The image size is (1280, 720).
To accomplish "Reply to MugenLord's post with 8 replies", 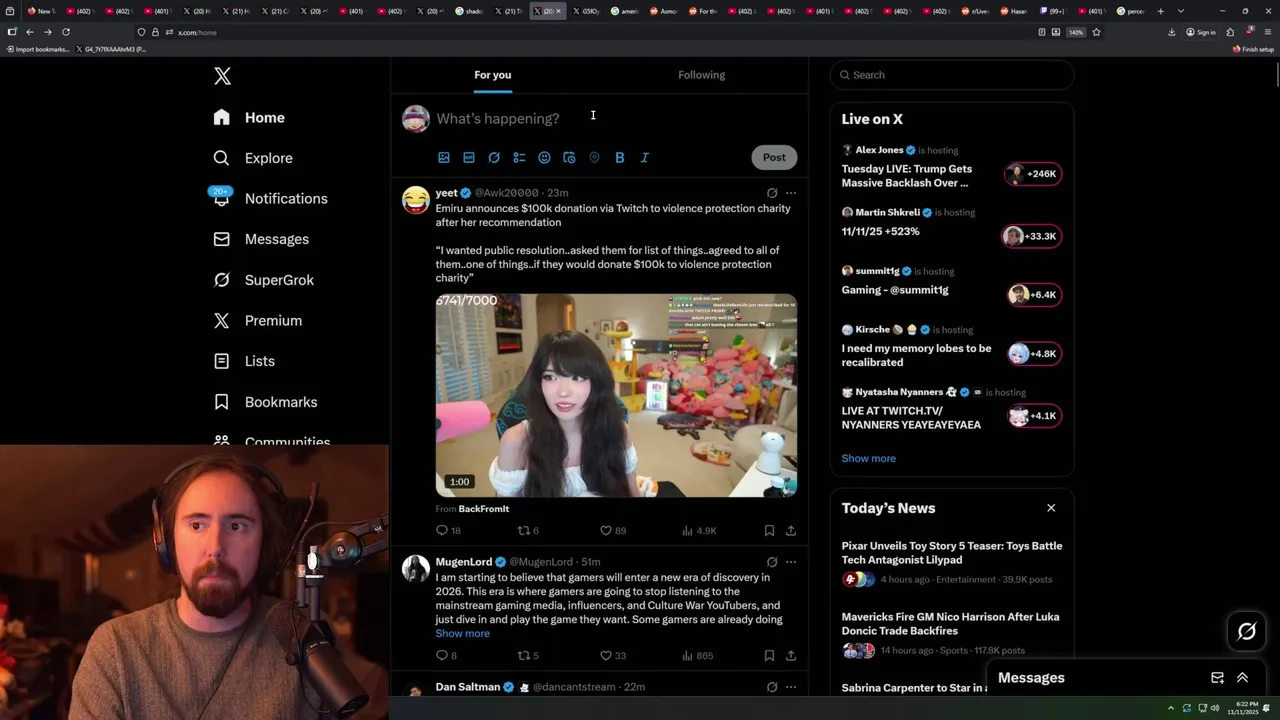I will (x=446, y=656).
